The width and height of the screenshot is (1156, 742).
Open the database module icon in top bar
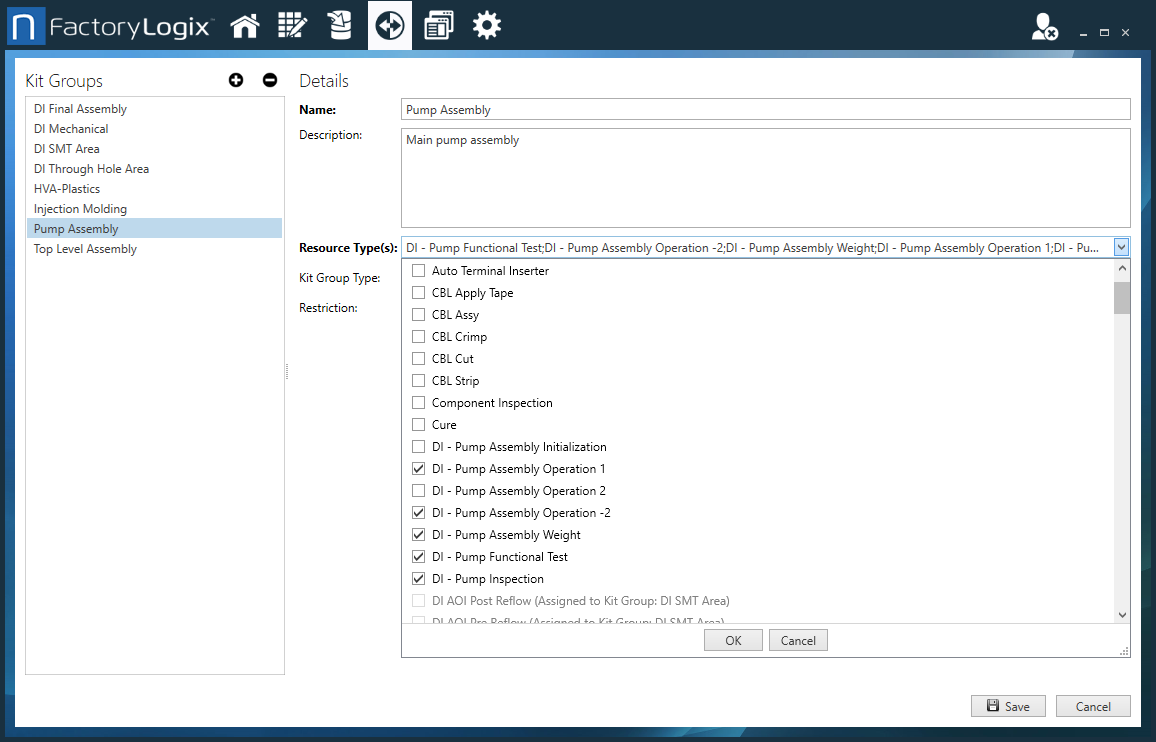click(341, 26)
